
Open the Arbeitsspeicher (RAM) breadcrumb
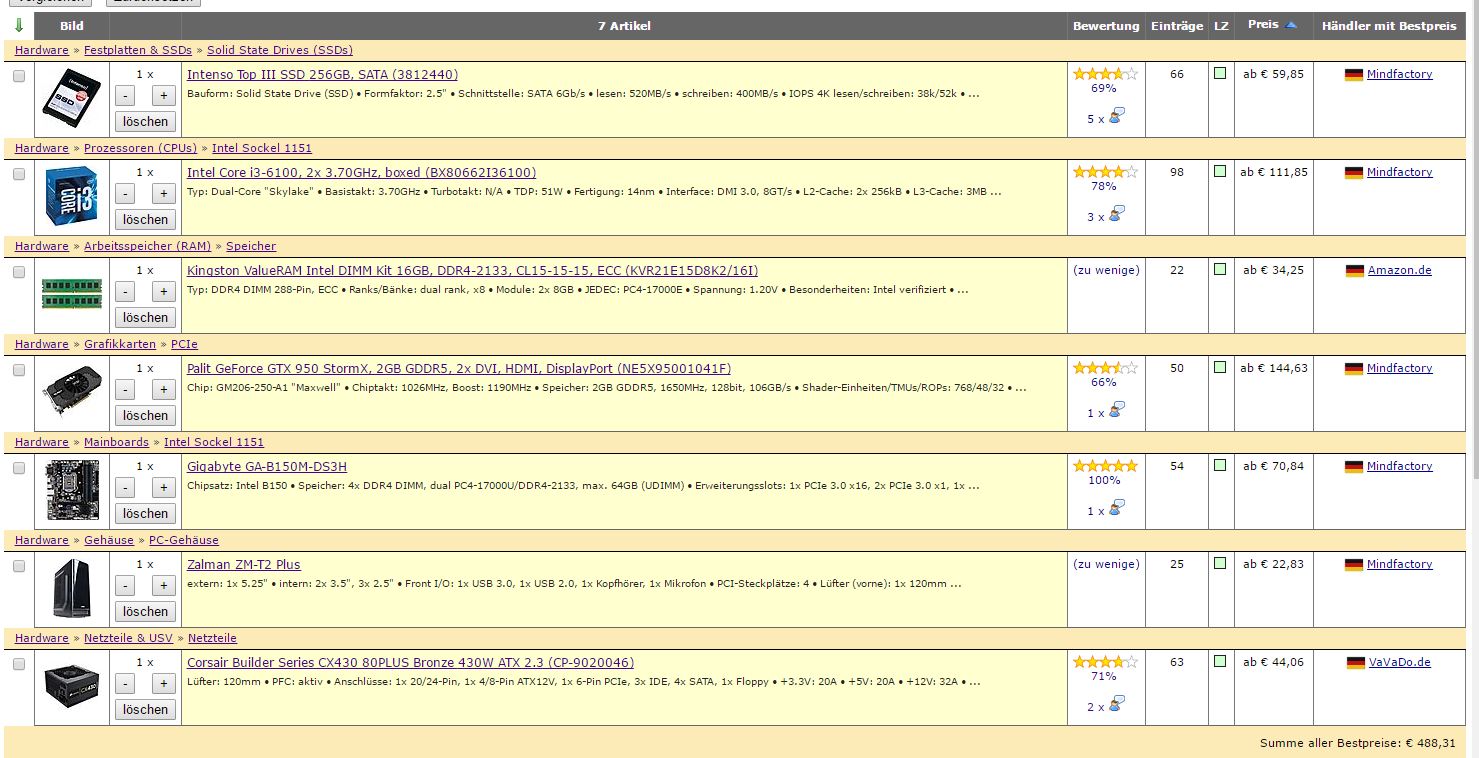point(148,246)
